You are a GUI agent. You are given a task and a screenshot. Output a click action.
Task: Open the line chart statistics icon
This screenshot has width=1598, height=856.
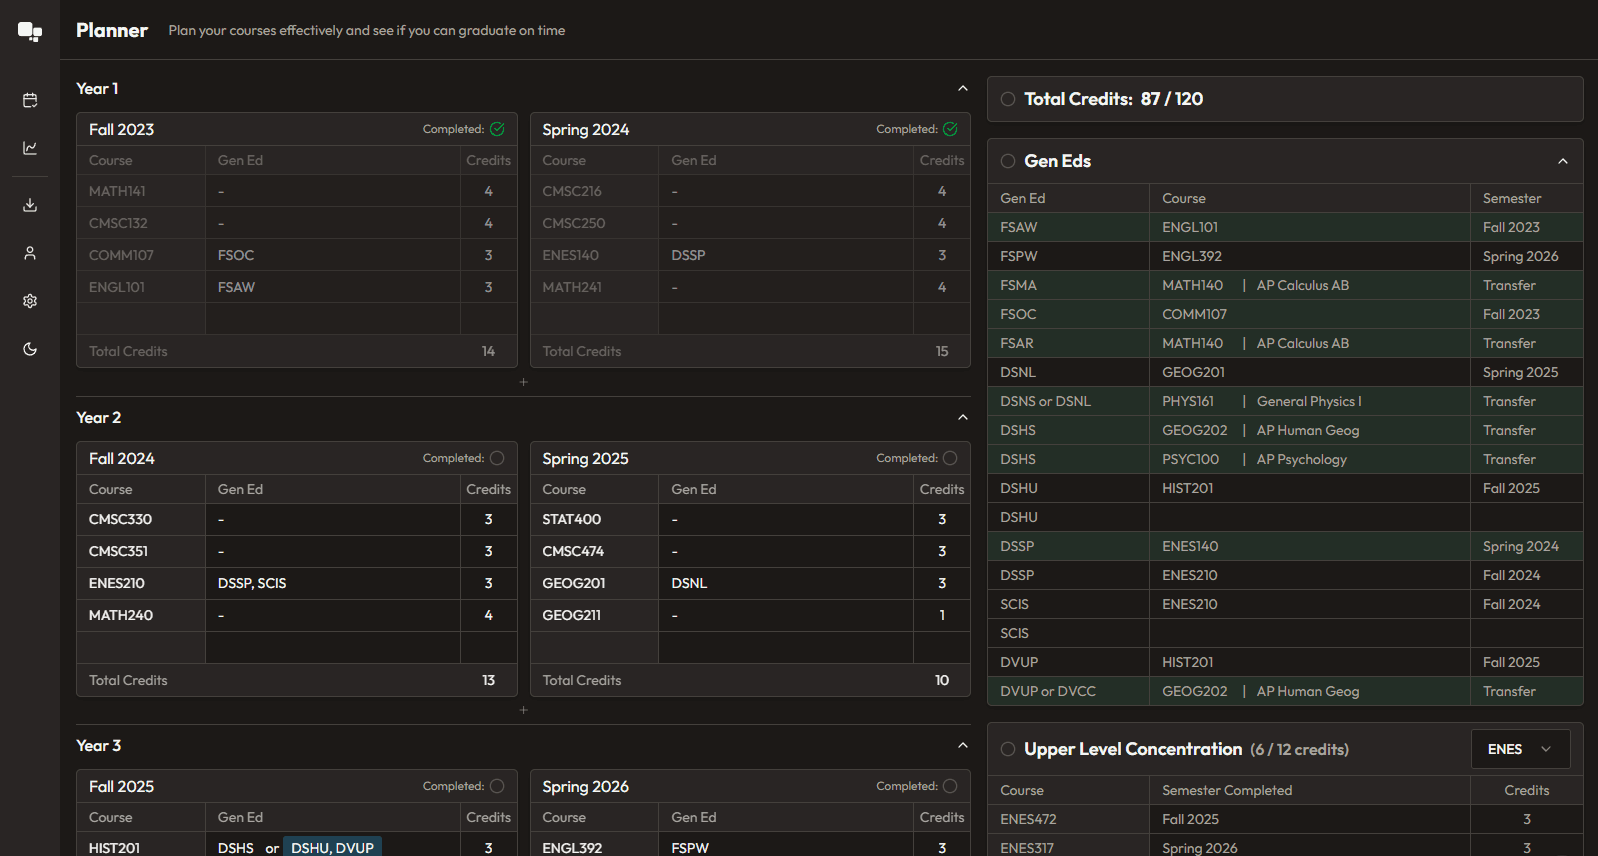(30, 148)
